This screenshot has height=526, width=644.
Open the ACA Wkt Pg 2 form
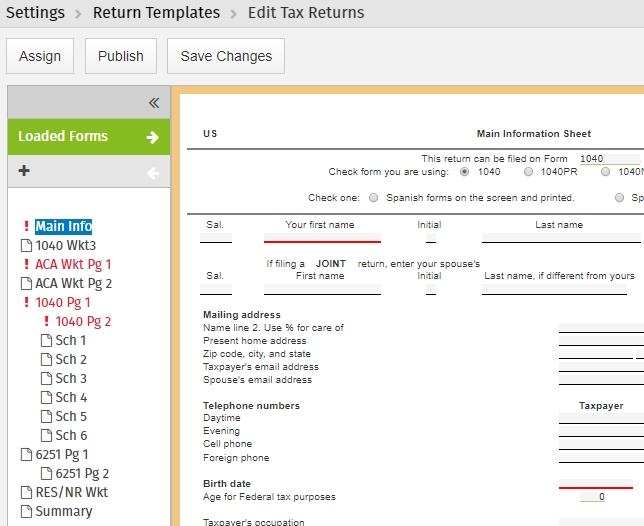coord(74,284)
